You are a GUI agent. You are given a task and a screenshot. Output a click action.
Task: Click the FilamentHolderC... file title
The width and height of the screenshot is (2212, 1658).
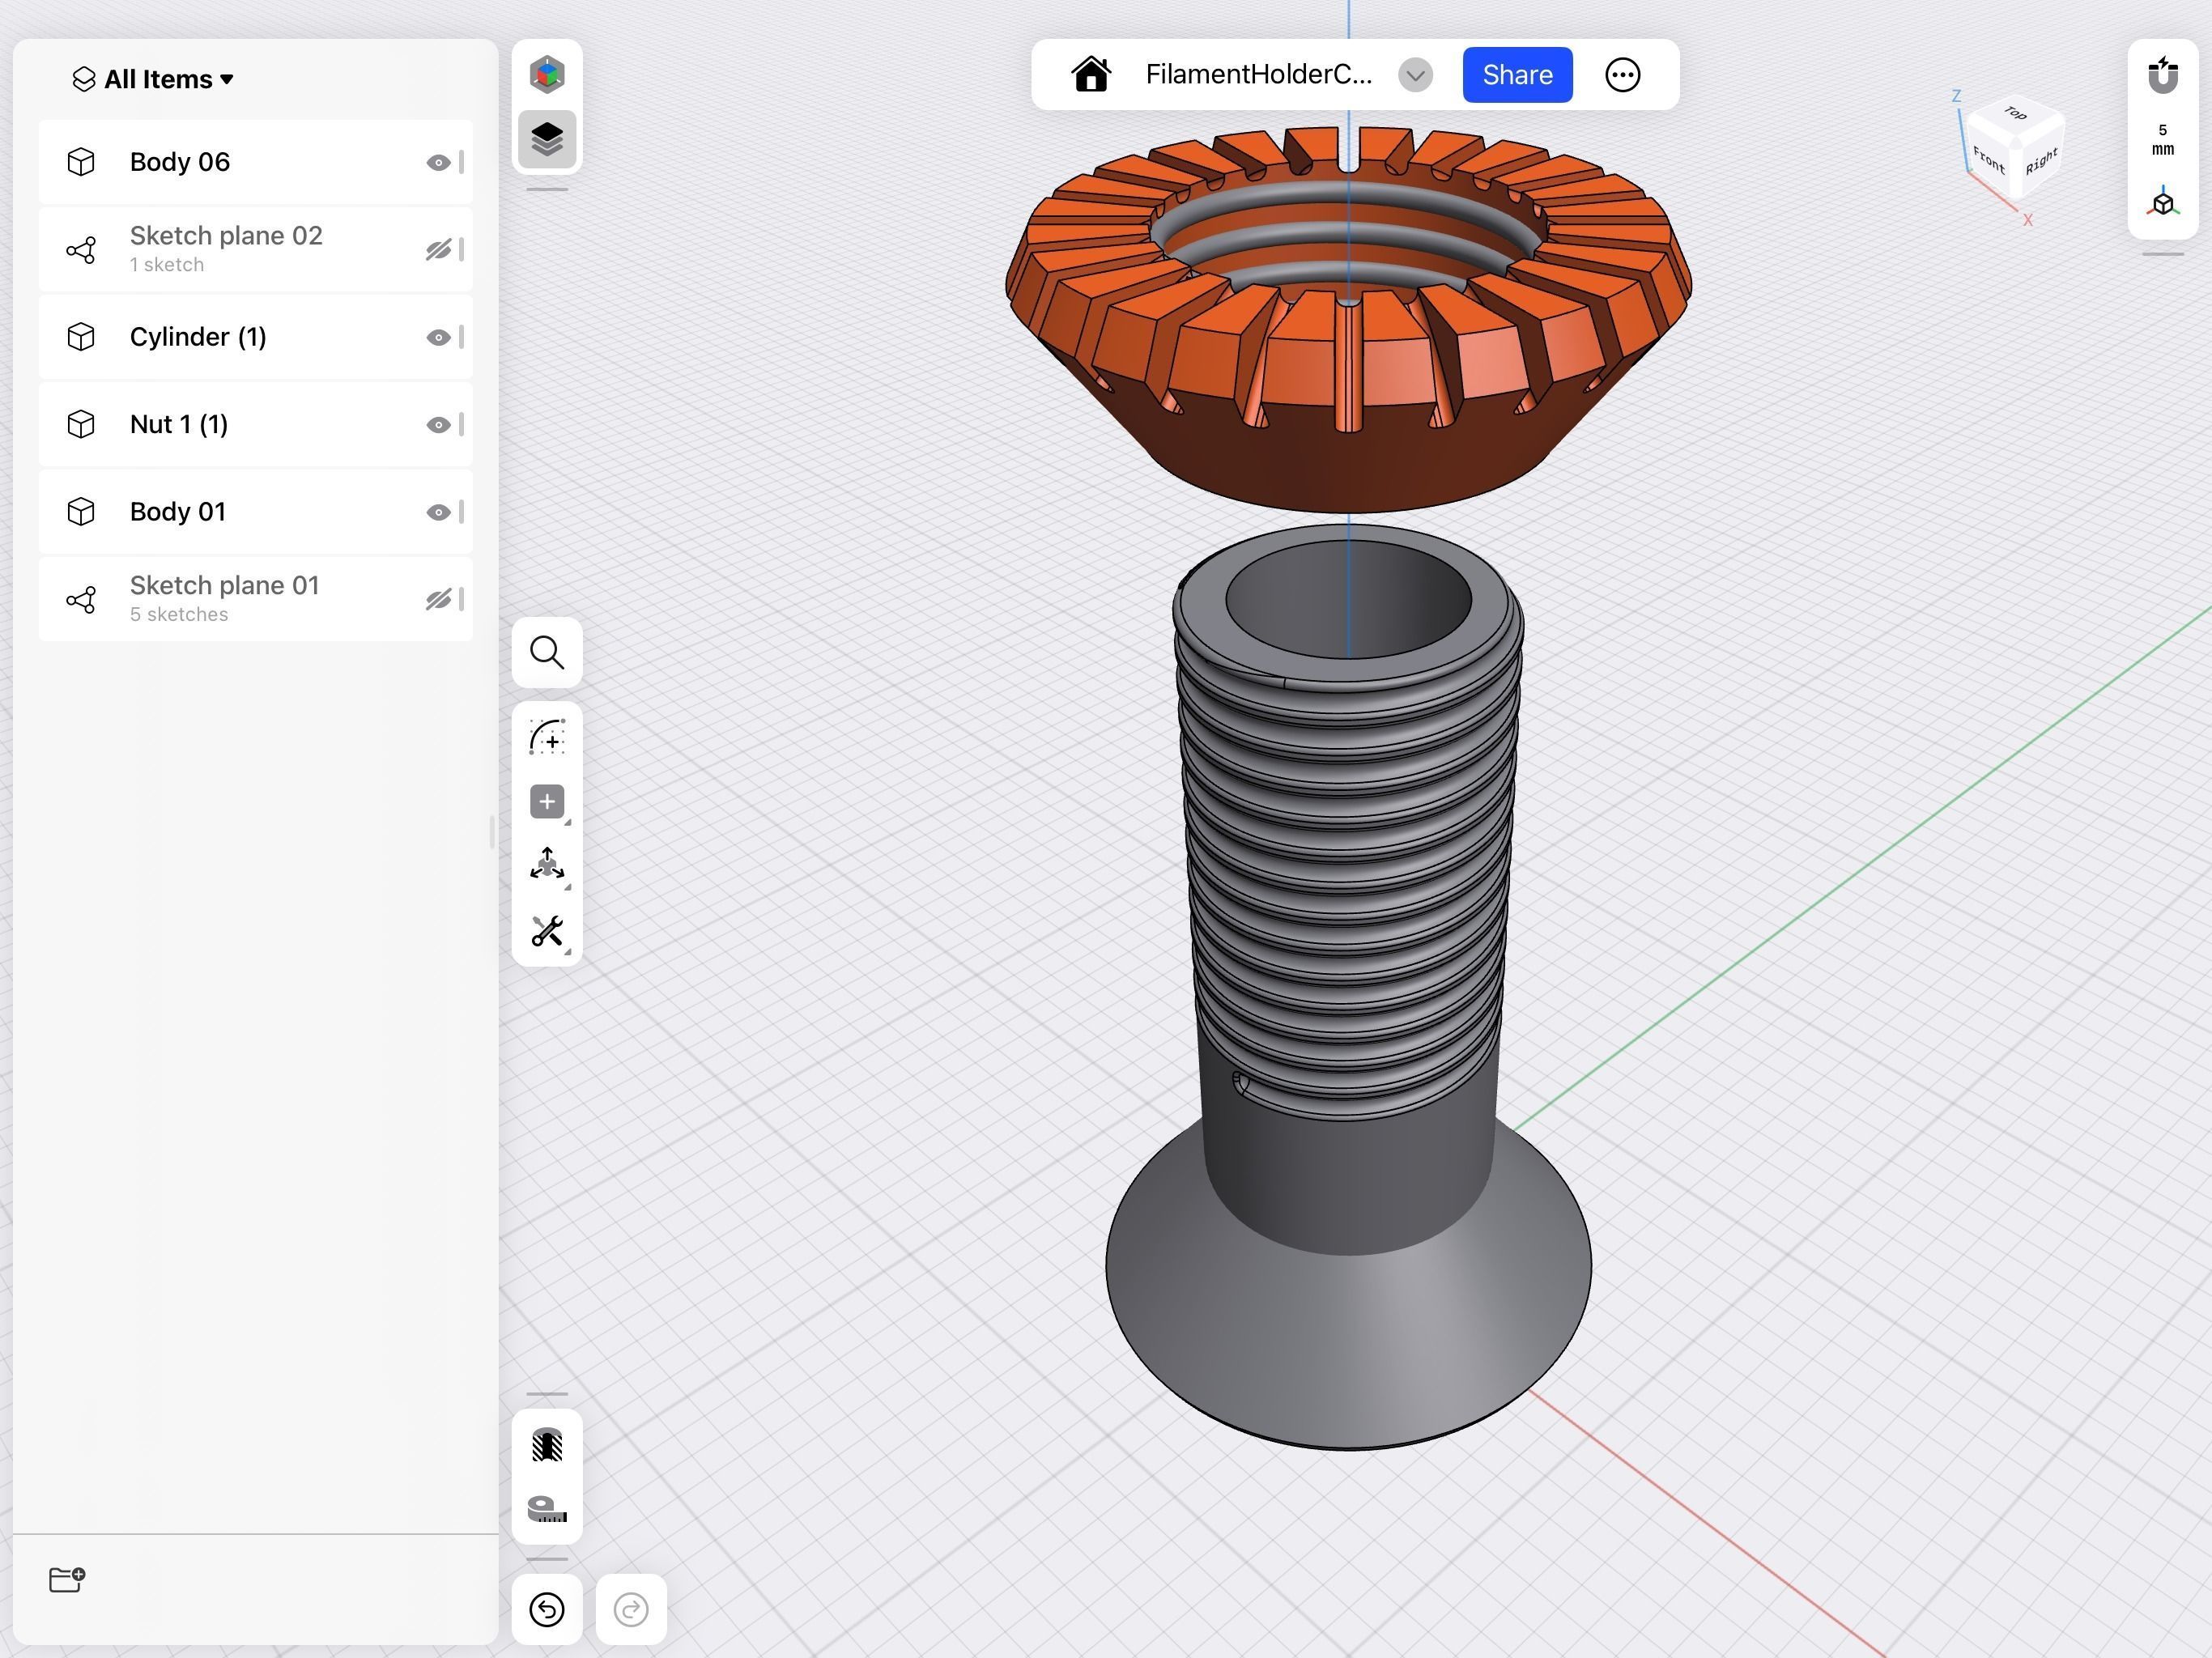click(x=1258, y=75)
